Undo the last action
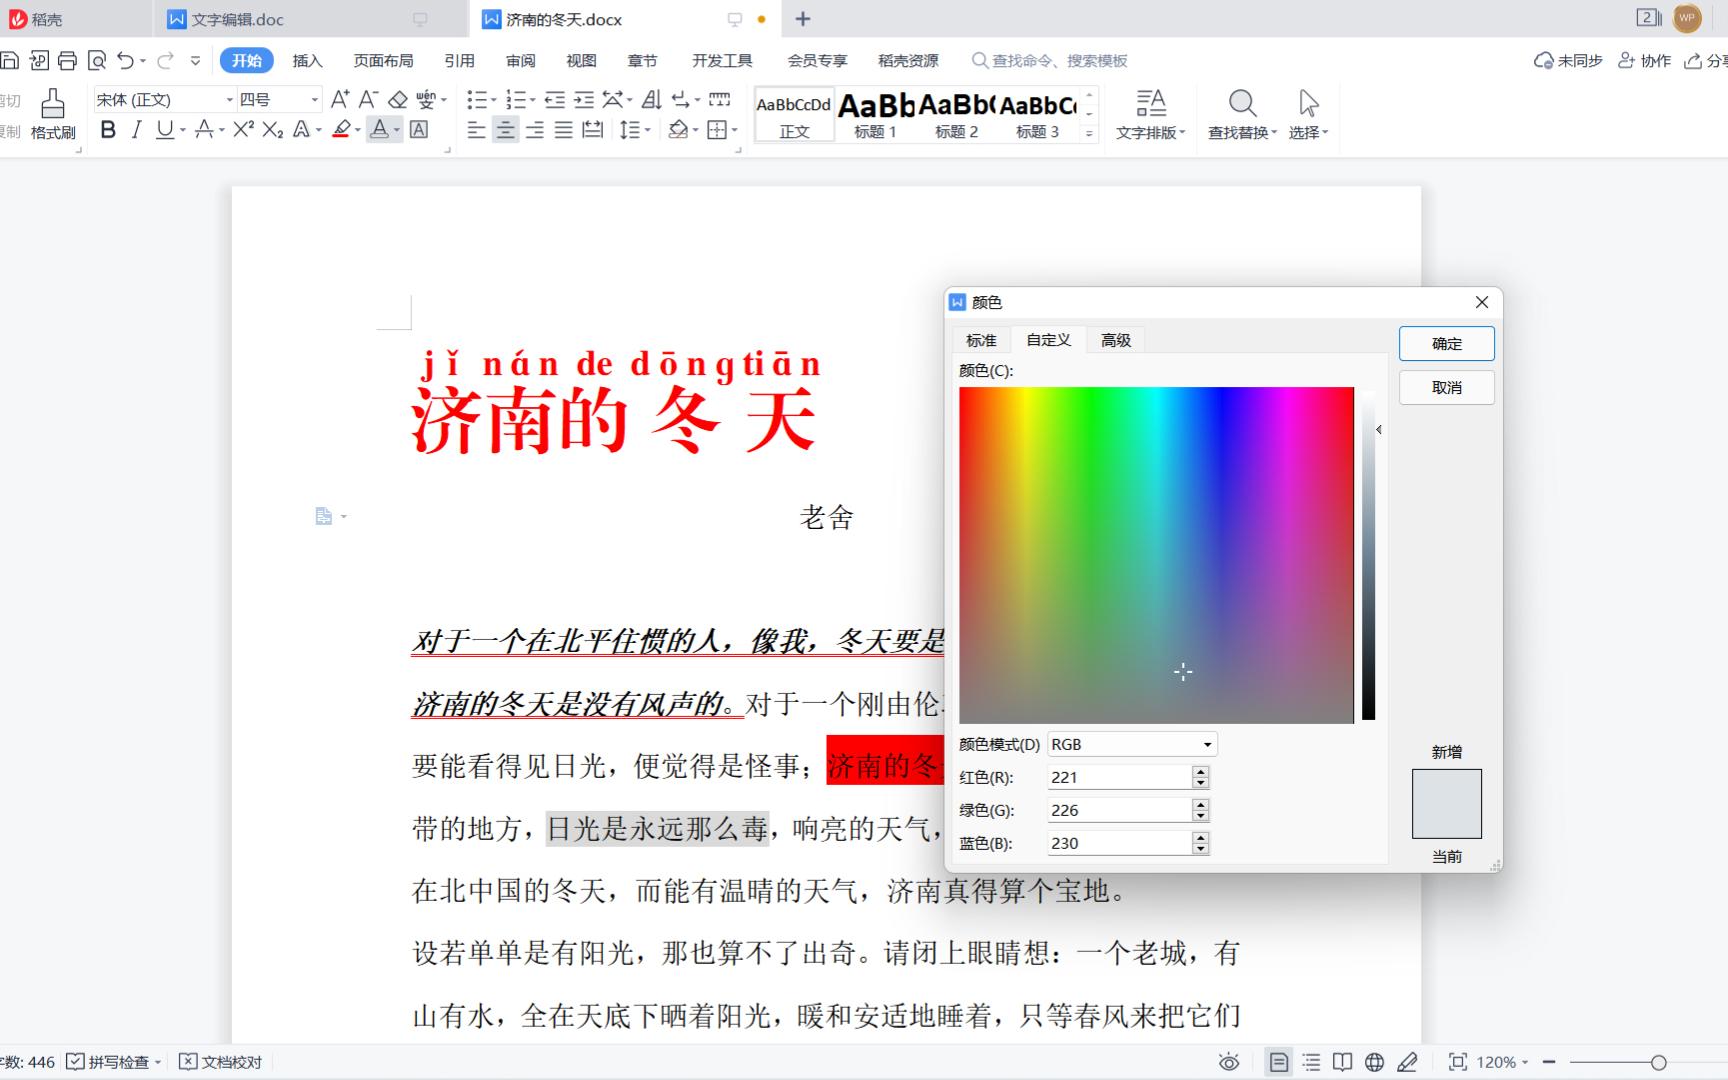The width and height of the screenshot is (1728, 1080). (125, 61)
